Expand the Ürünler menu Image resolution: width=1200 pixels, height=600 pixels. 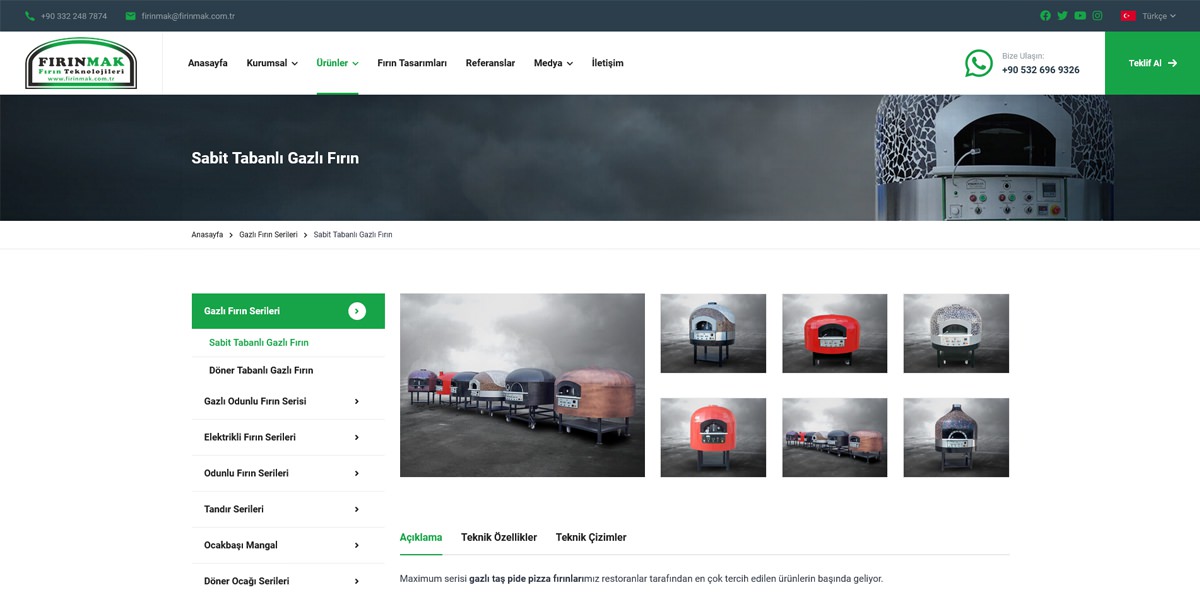337,63
